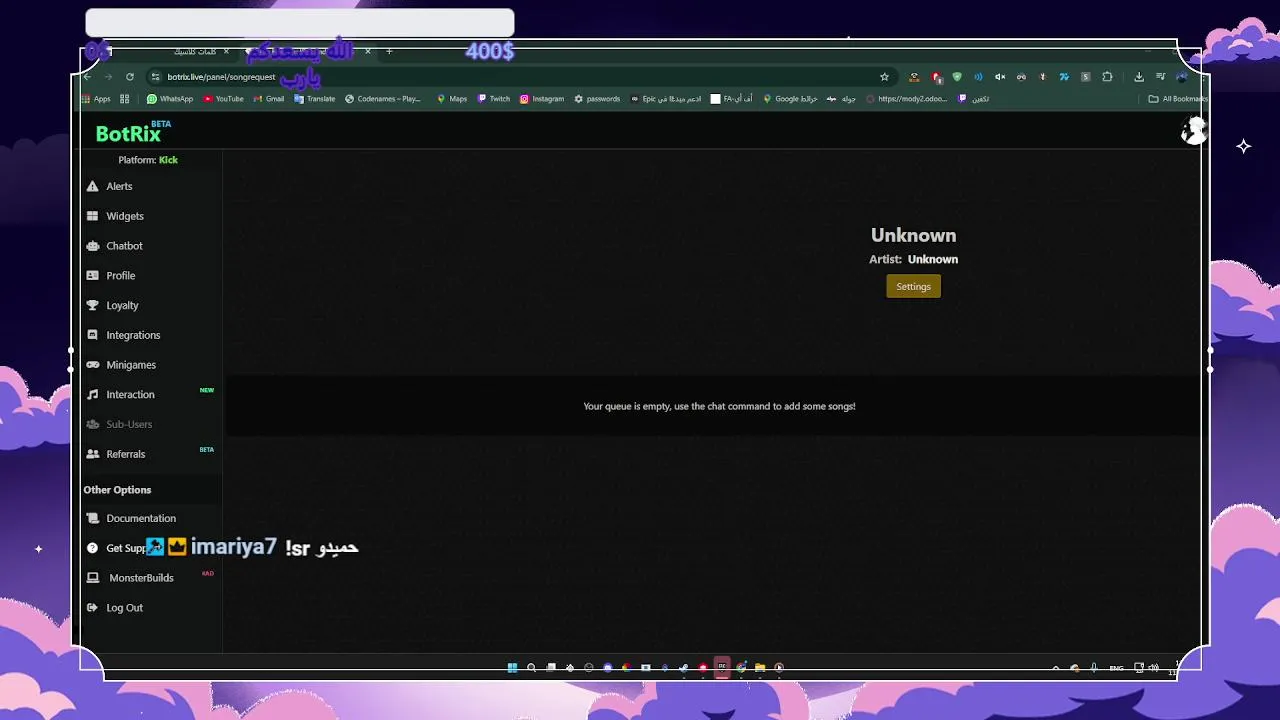The width and height of the screenshot is (1280, 720).
Task: Open the extensions puzzle icon
Action: coord(1107,77)
